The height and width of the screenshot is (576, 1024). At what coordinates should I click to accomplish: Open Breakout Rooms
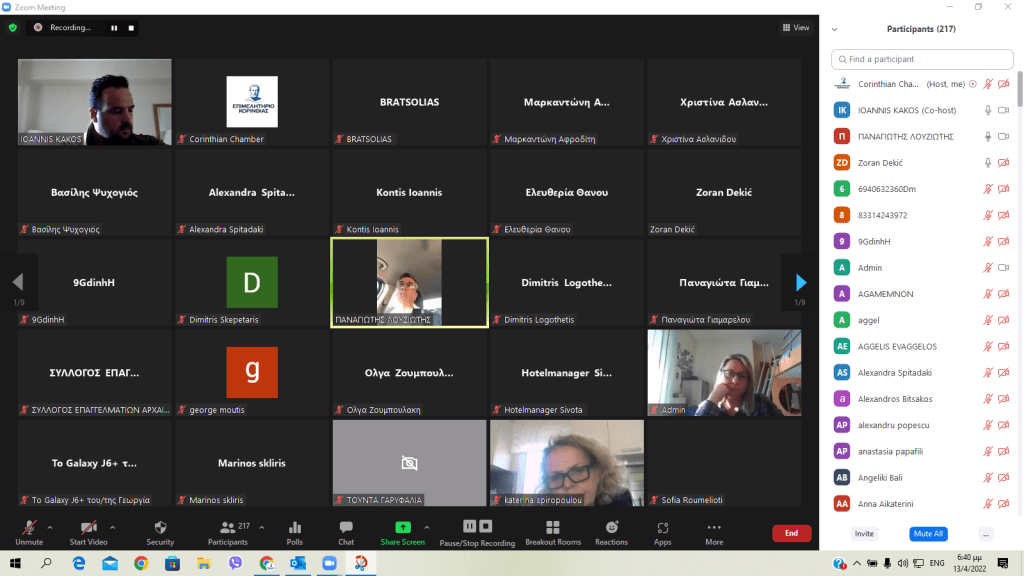(x=553, y=532)
